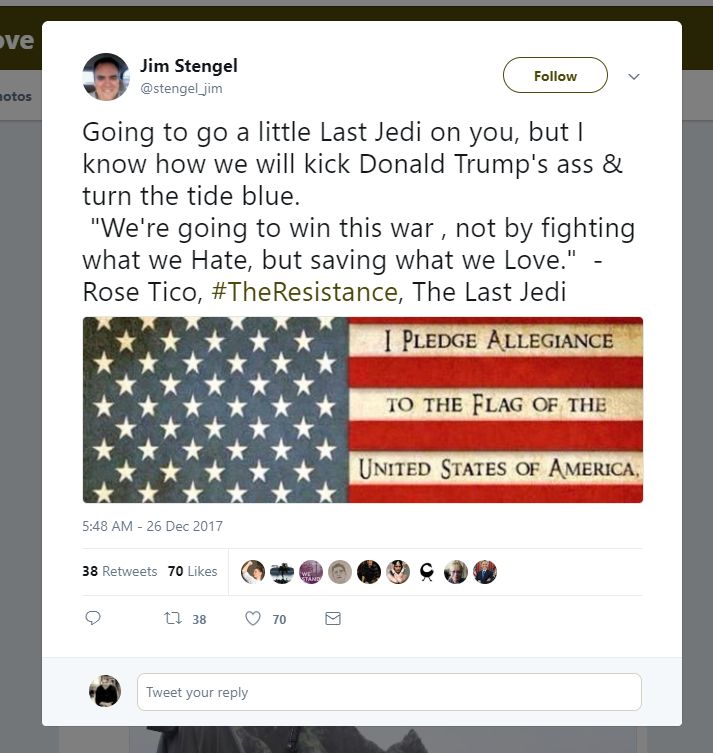Image resolution: width=713 pixels, height=753 pixels.
Task: Open the #TheResistance hashtag link
Action: pos(304,291)
